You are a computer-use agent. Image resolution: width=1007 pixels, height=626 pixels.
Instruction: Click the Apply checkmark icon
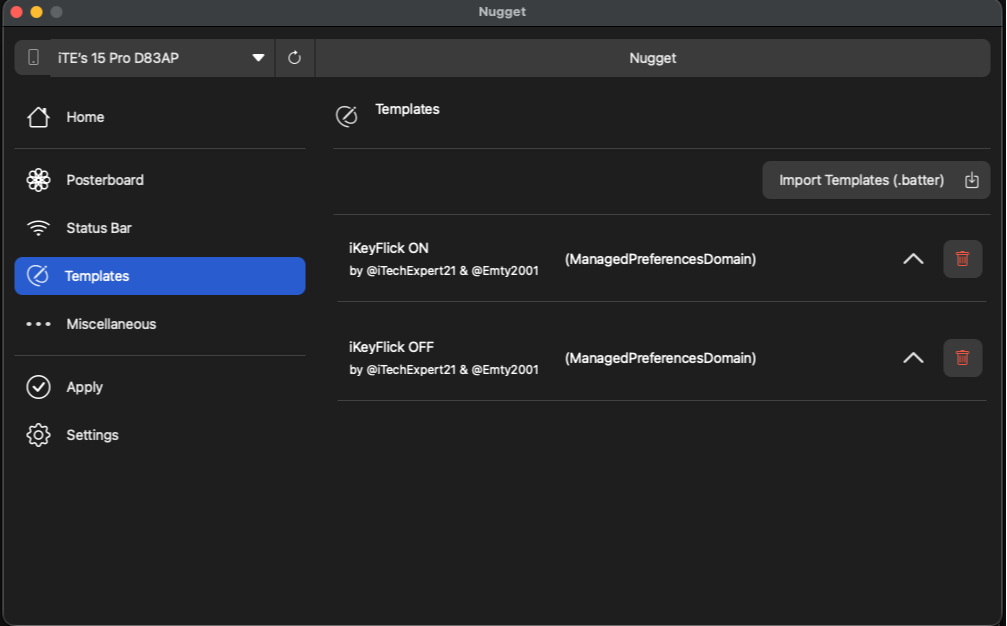pos(38,387)
